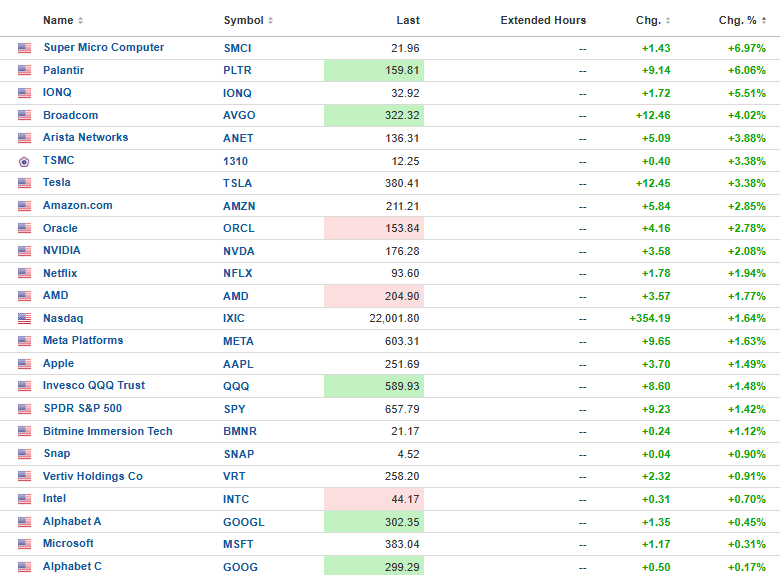Click the 1310 symbol for TSMC
Viewport: 780px width, 575px height.
click(235, 161)
